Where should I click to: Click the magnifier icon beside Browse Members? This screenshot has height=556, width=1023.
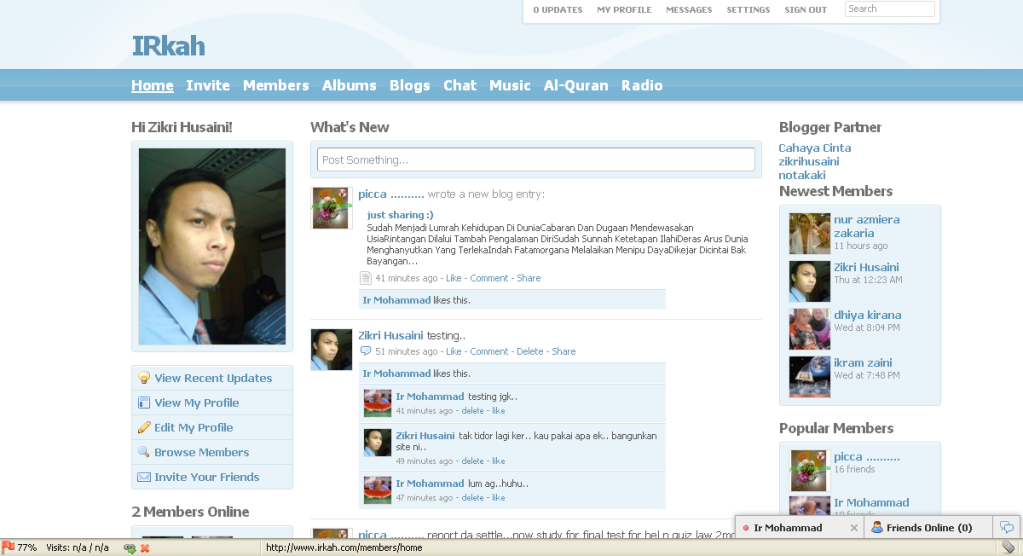(x=144, y=452)
